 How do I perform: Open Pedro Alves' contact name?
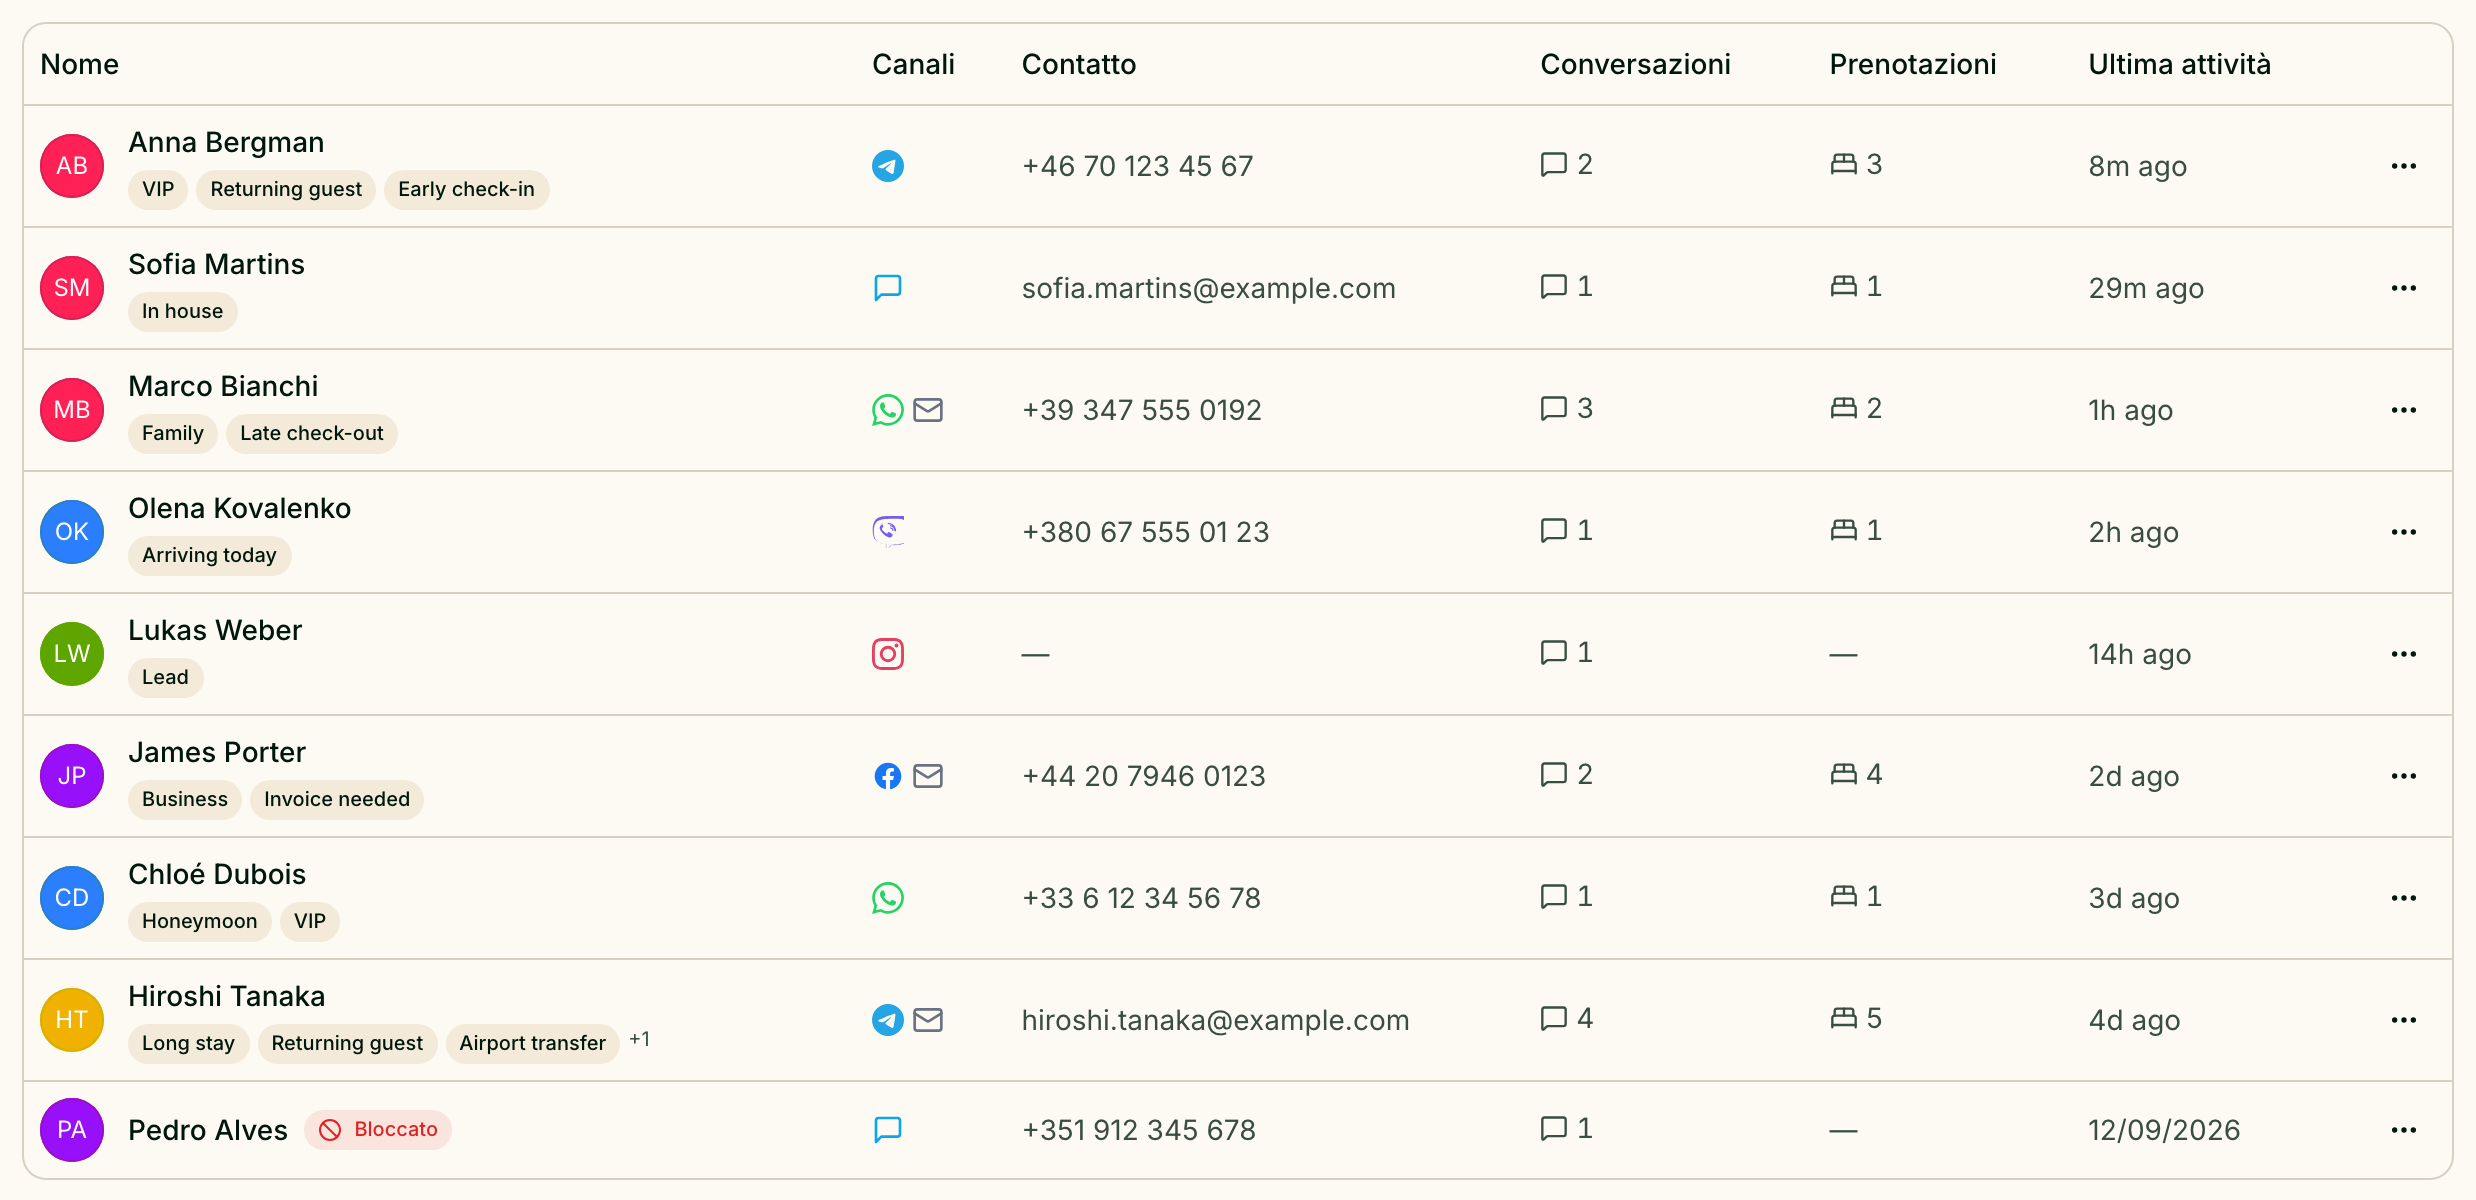tap(208, 1130)
